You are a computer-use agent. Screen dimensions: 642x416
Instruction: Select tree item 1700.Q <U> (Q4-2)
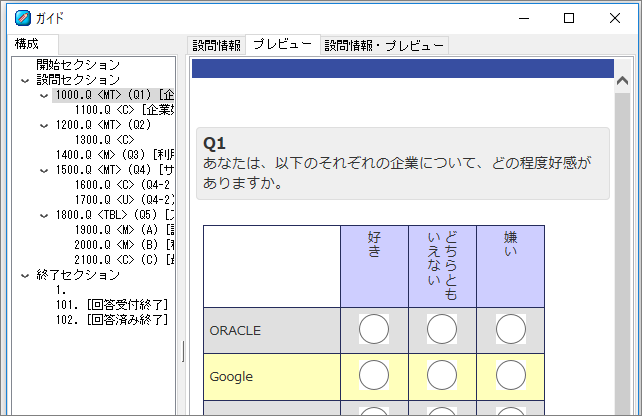124,200
